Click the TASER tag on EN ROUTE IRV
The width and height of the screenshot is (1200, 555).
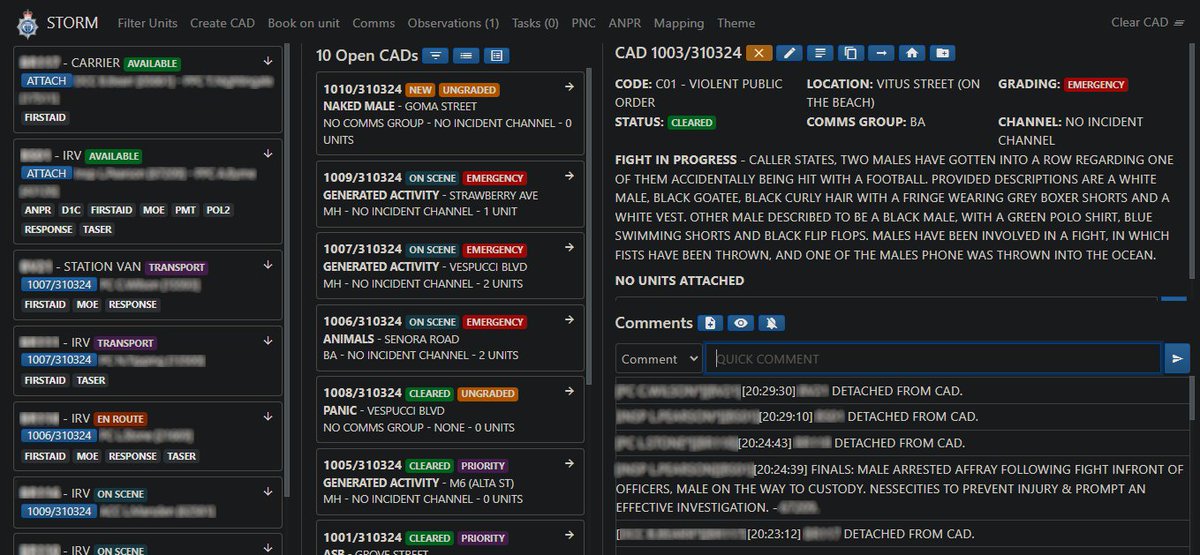tap(182, 456)
